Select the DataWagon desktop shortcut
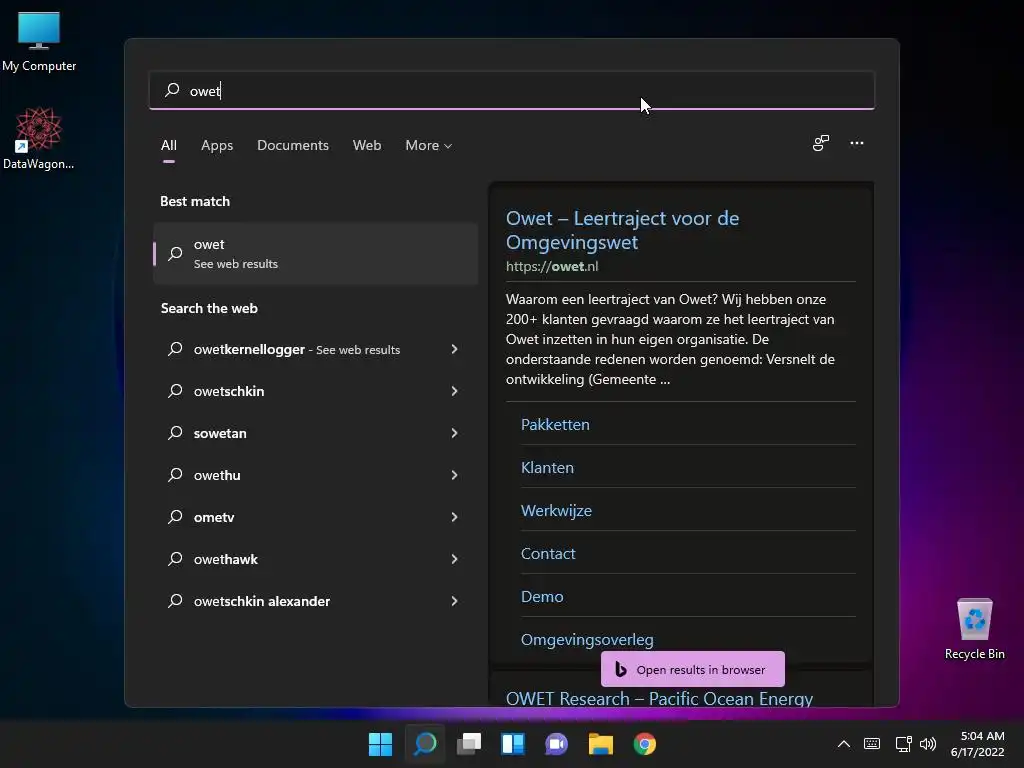This screenshot has width=1024, height=768. tap(39, 138)
